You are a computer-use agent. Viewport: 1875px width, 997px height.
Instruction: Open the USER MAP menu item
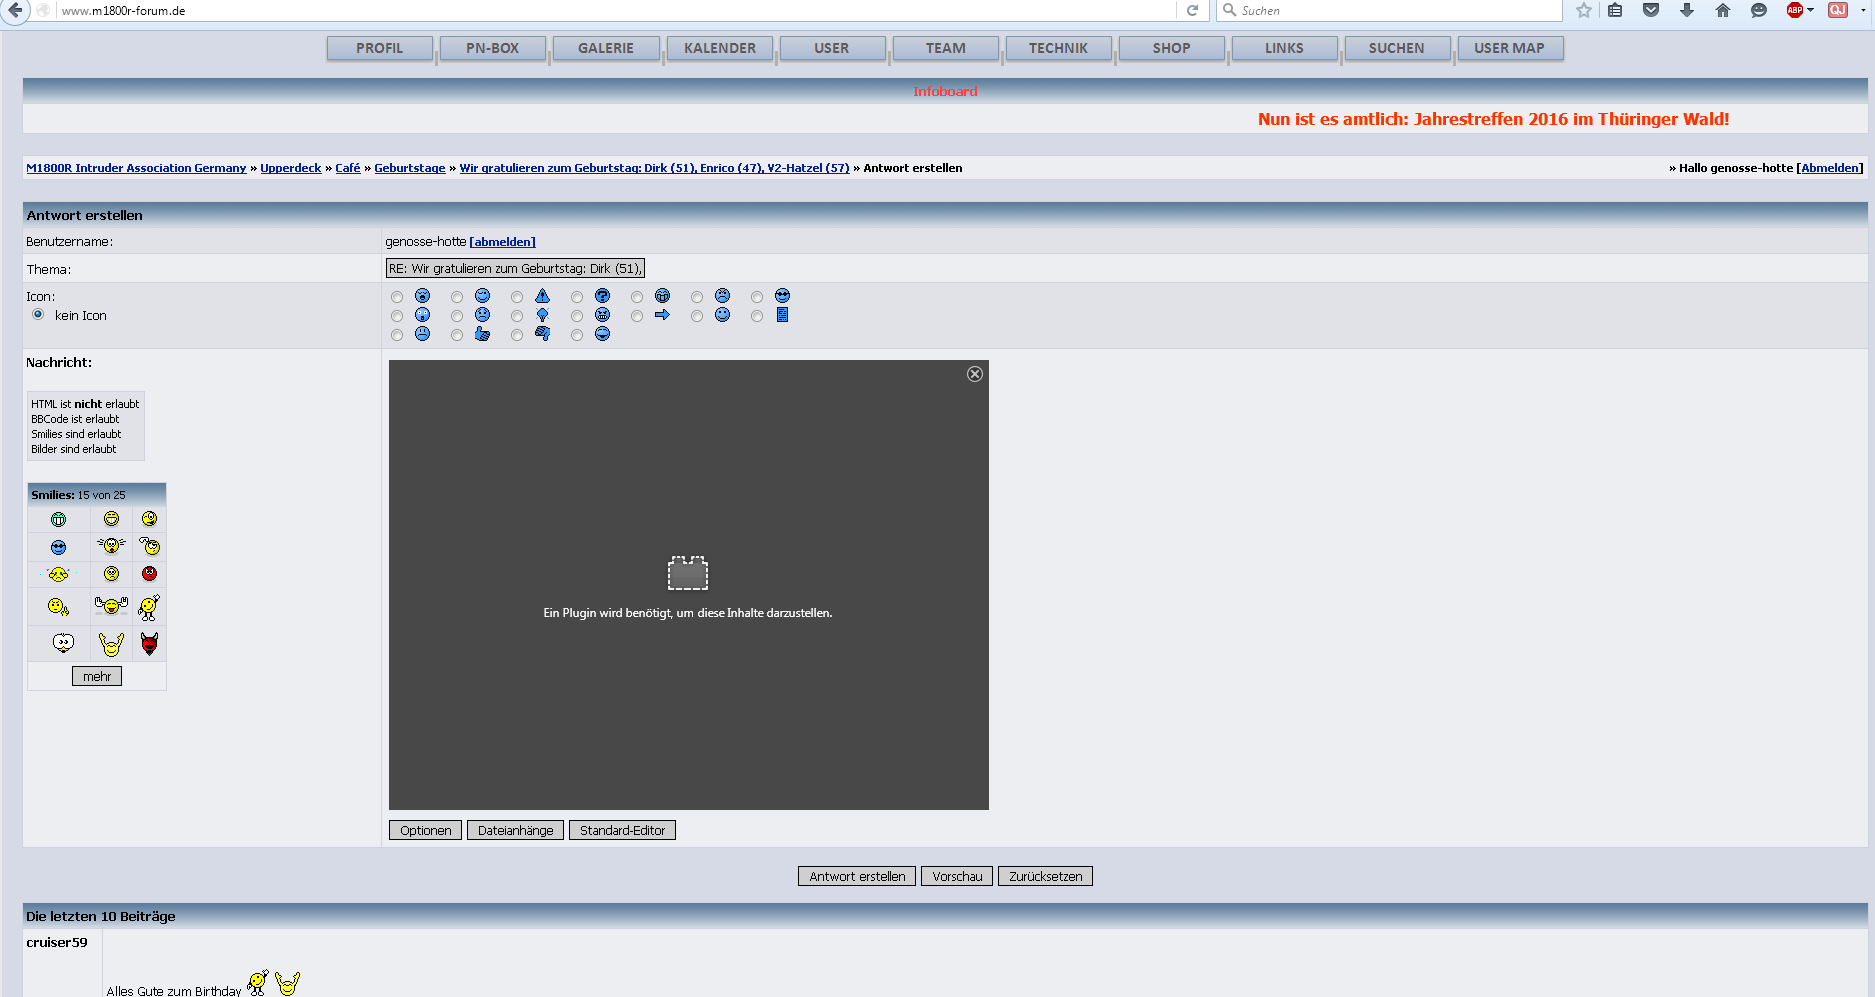[x=1510, y=48]
